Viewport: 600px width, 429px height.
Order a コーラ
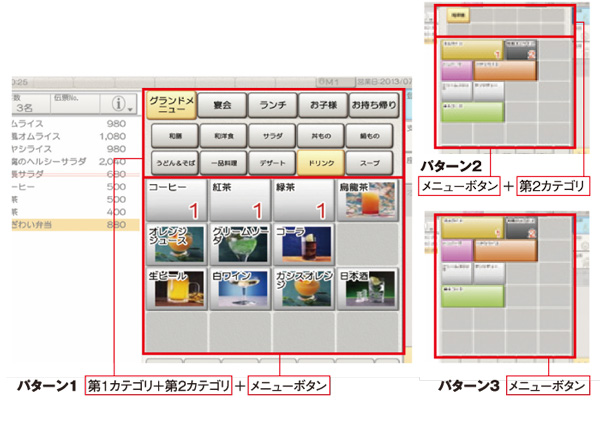[303, 245]
